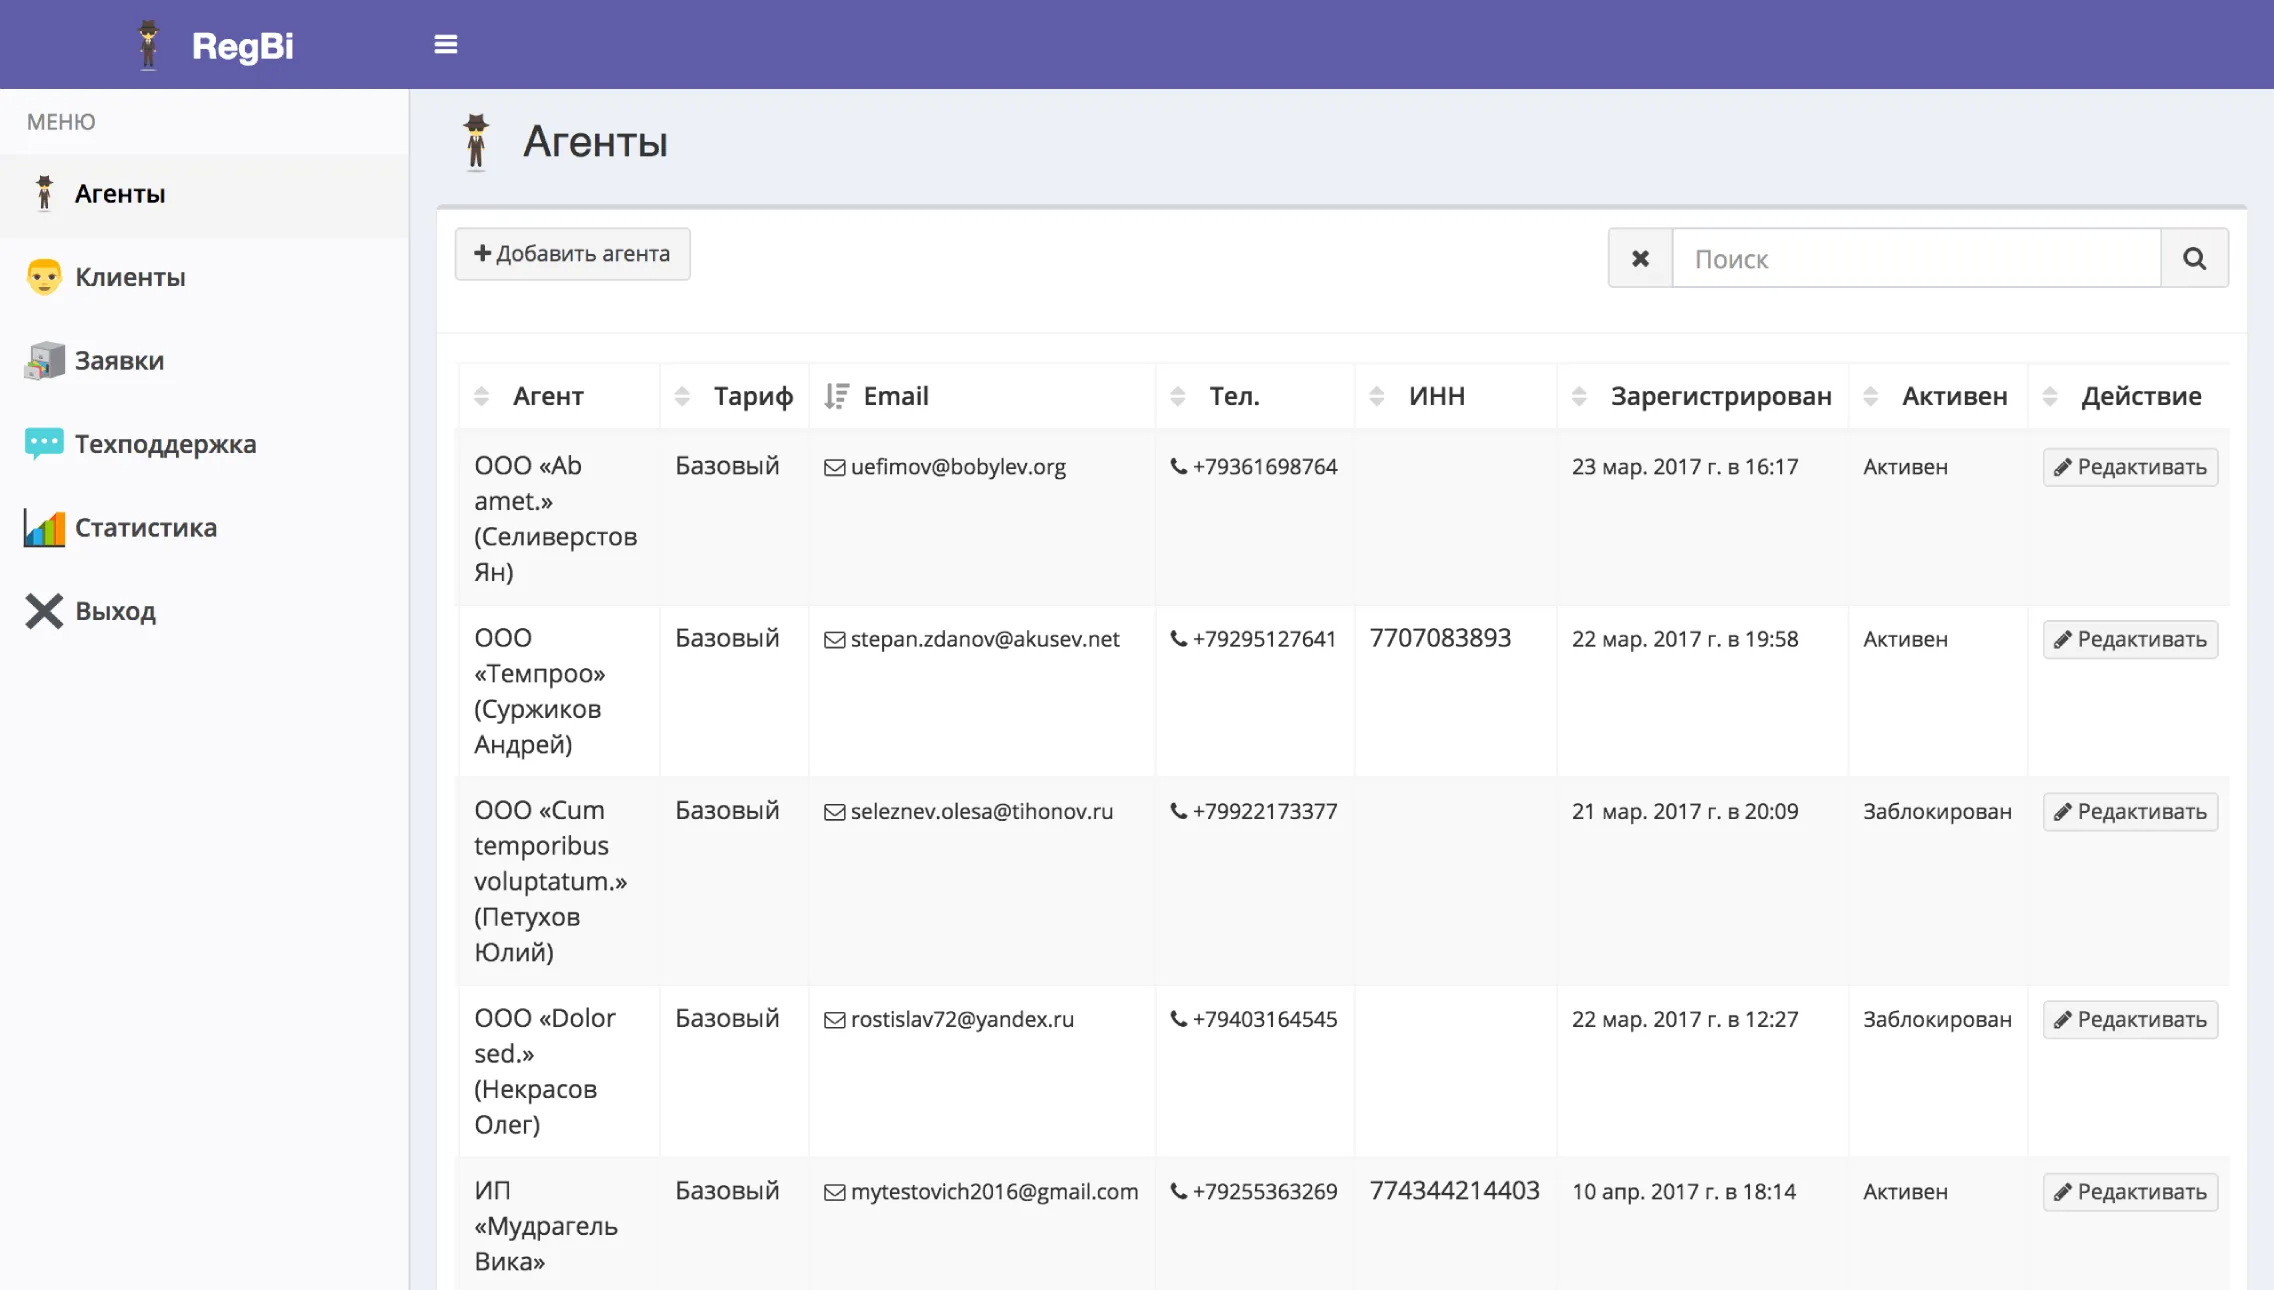Click the envelope icon next to rostislav72@yandex.ru

point(834,1019)
